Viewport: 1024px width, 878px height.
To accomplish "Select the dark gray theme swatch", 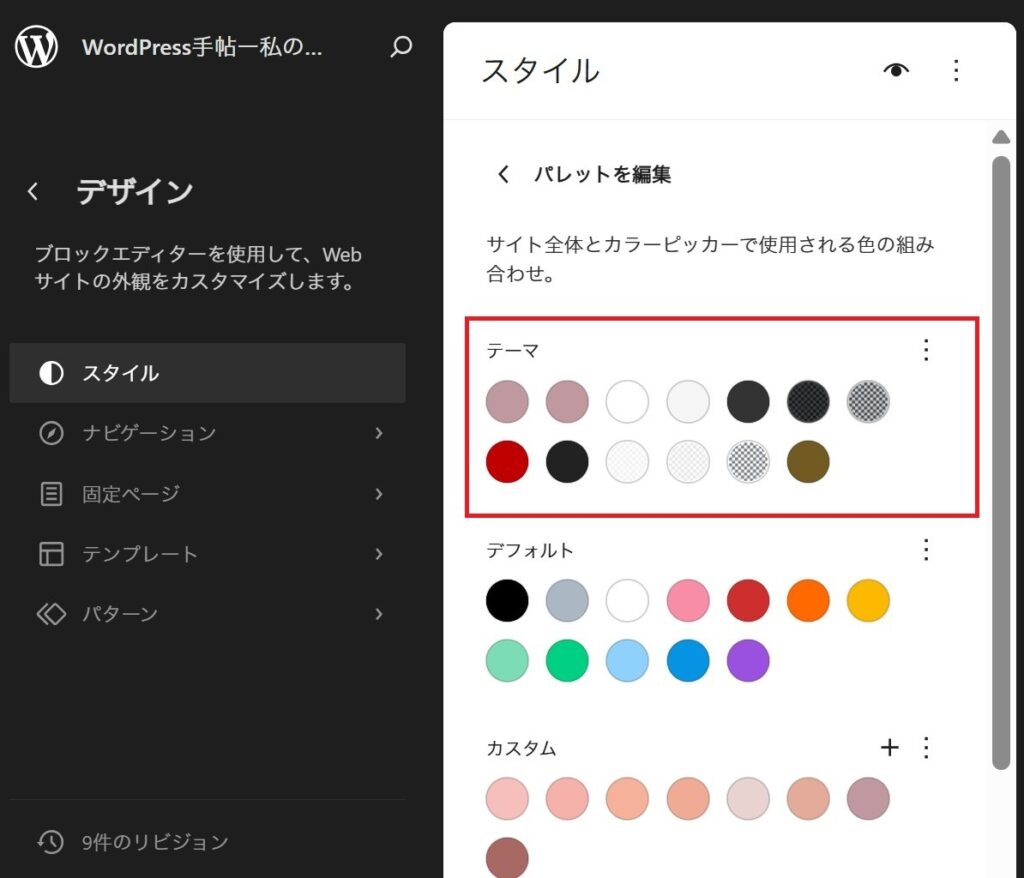I will (748, 402).
